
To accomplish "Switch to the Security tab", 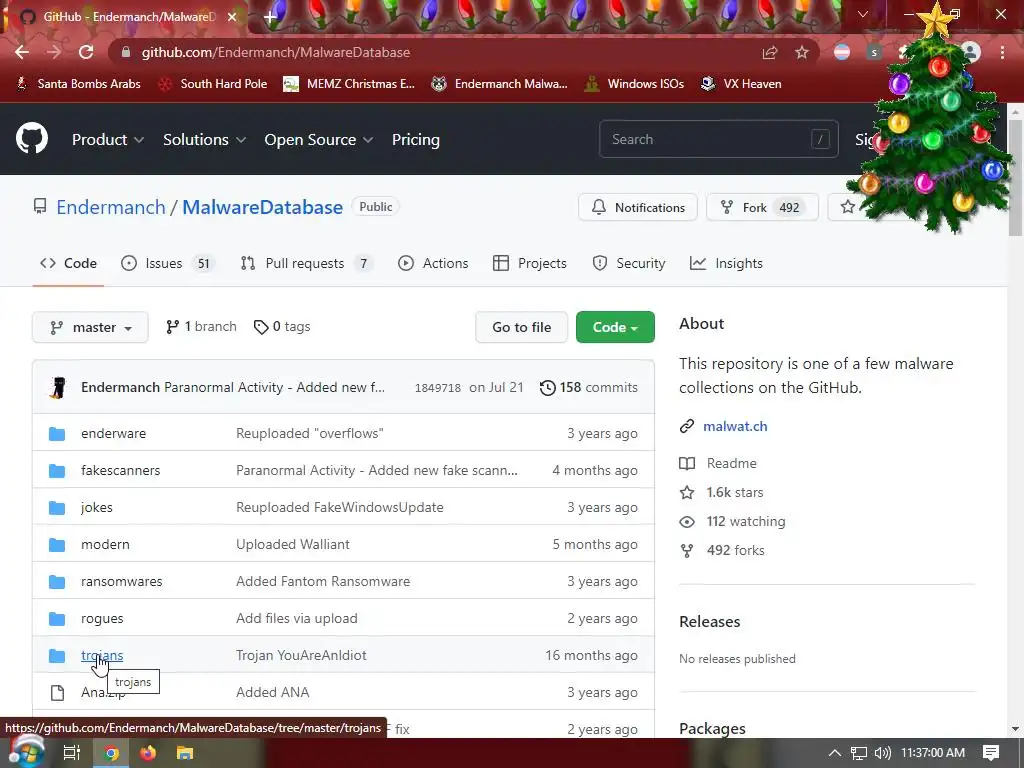I will coord(628,263).
